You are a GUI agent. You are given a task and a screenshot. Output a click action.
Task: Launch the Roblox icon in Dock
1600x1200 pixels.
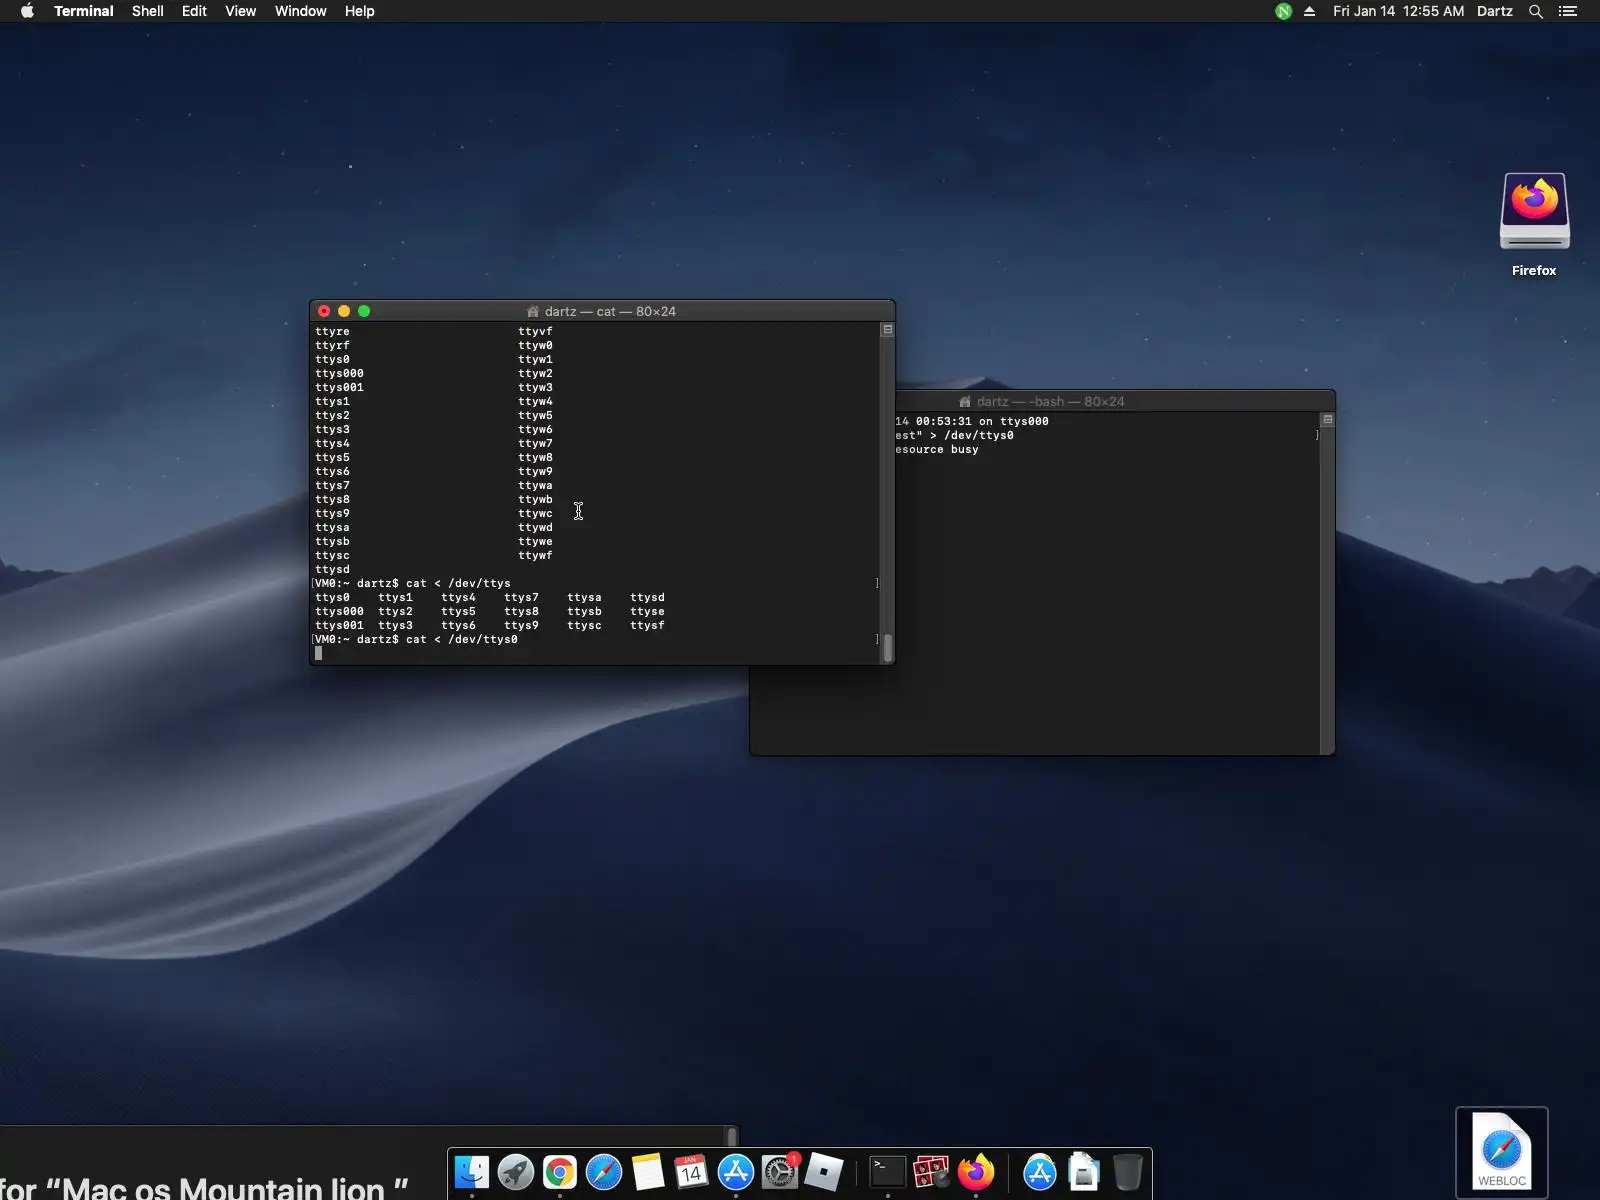(x=824, y=1172)
